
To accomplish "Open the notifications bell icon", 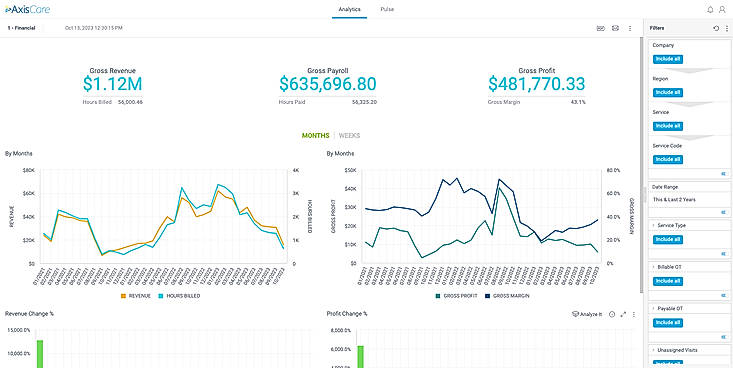I will pyautogui.click(x=711, y=9).
